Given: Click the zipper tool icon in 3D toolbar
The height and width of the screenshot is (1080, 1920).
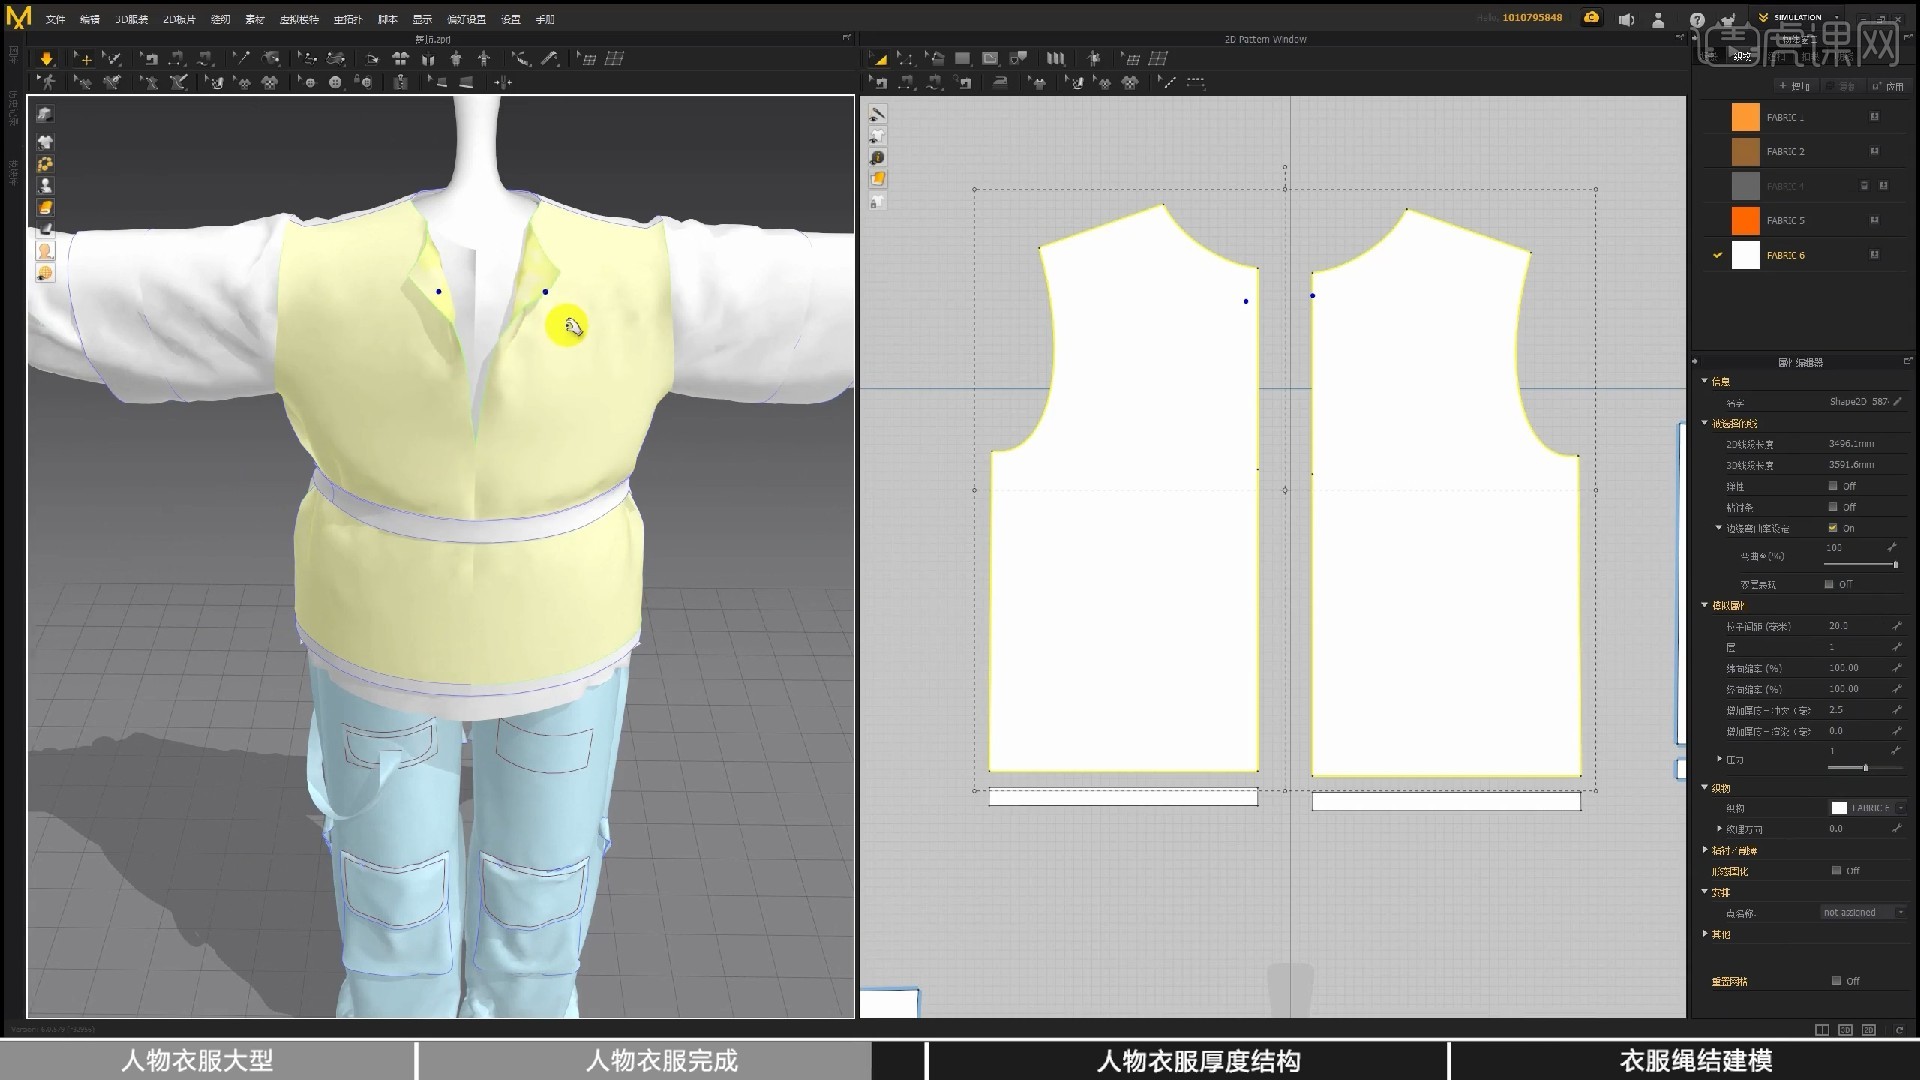Looking at the screenshot, I should 400,82.
